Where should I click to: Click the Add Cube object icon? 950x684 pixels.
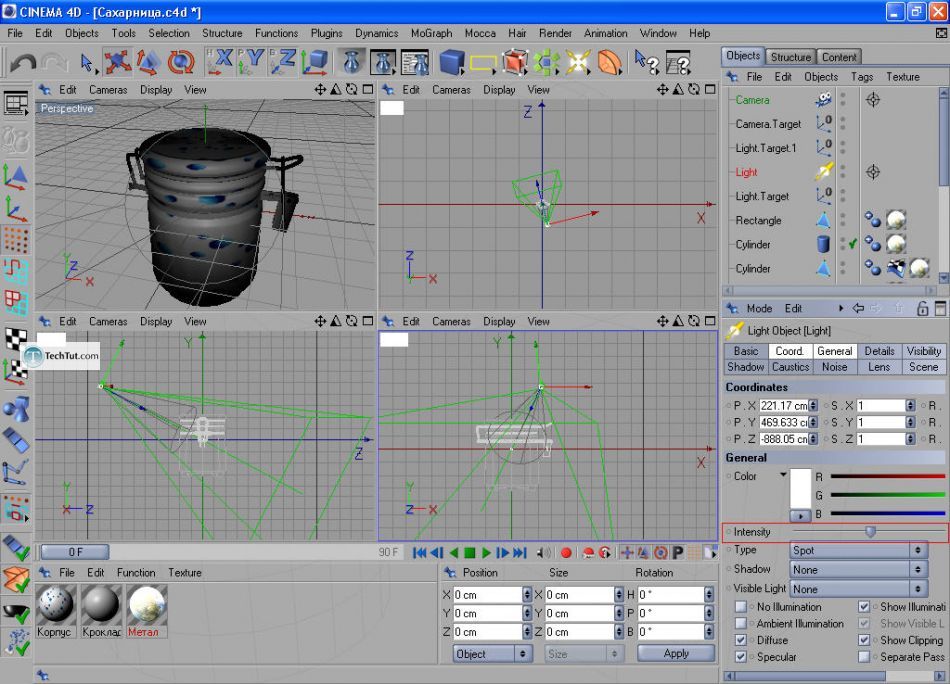pyautogui.click(x=452, y=63)
